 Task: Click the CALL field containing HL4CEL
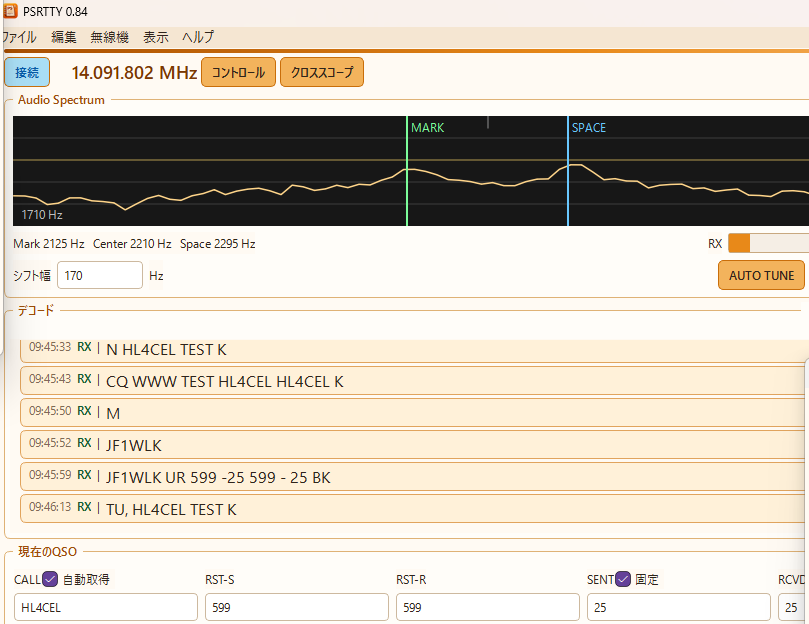[106, 607]
